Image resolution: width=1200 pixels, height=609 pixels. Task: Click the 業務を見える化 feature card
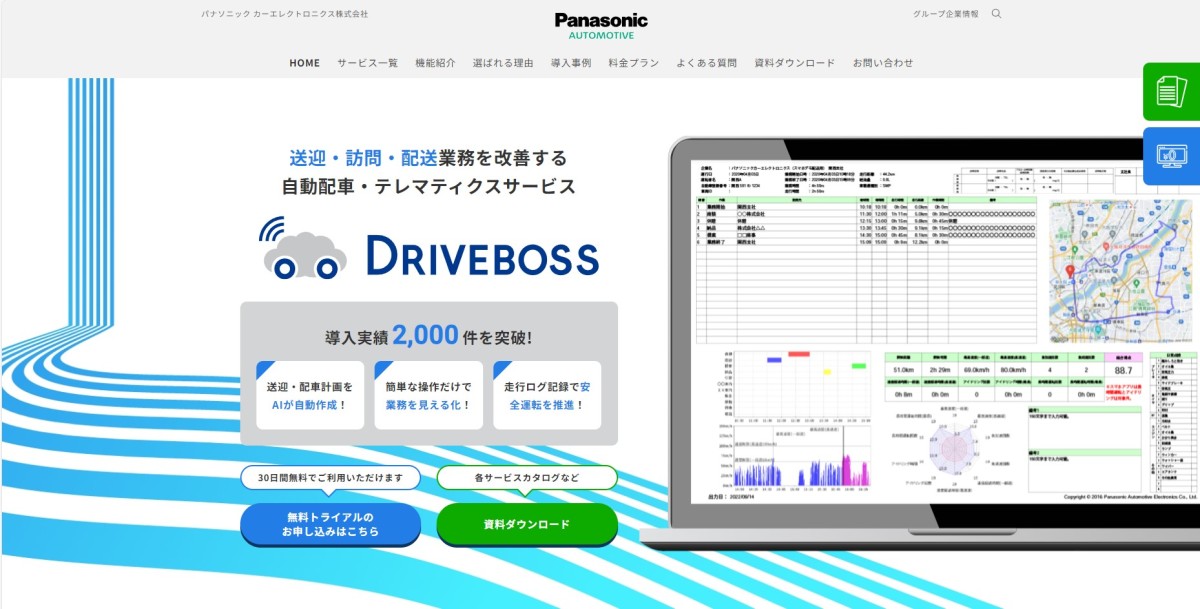[428, 396]
